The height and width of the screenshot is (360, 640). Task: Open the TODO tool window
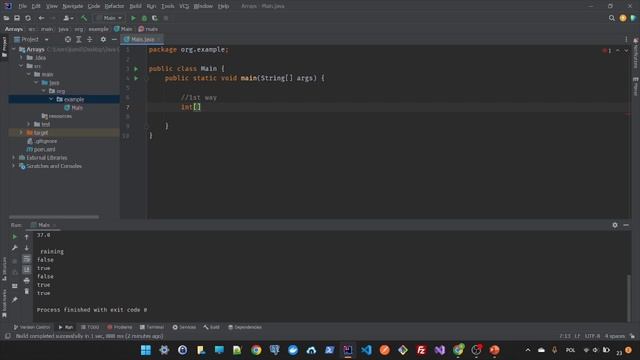(90, 327)
